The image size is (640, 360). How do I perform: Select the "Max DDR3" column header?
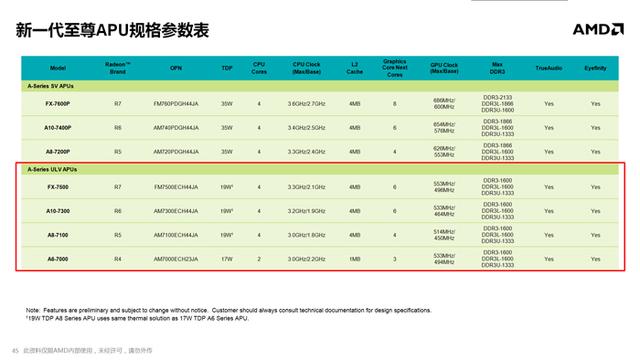pos(497,68)
